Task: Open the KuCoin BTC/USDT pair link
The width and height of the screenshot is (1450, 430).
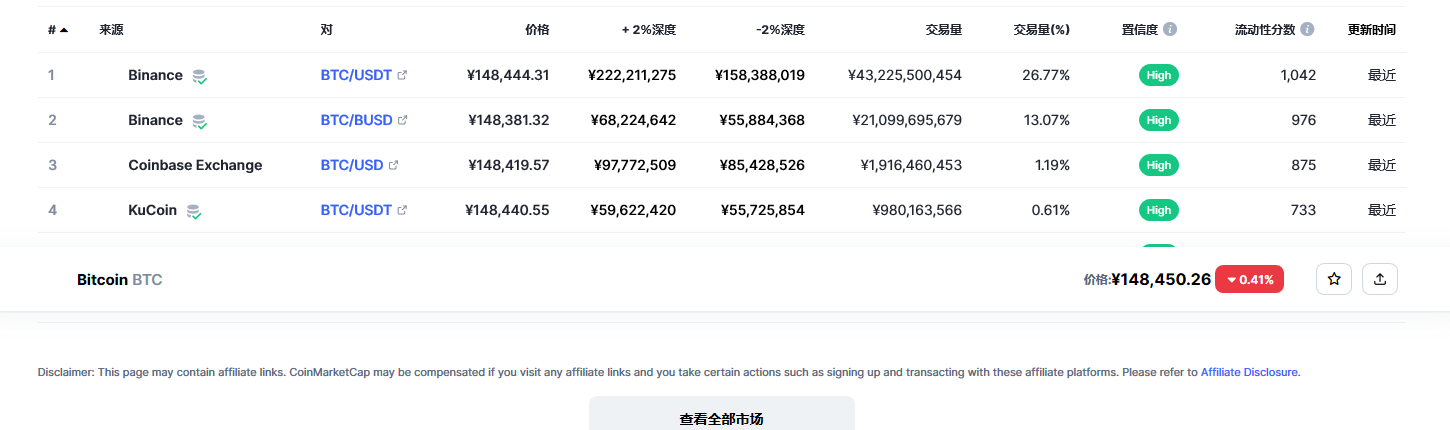Action: pos(356,210)
